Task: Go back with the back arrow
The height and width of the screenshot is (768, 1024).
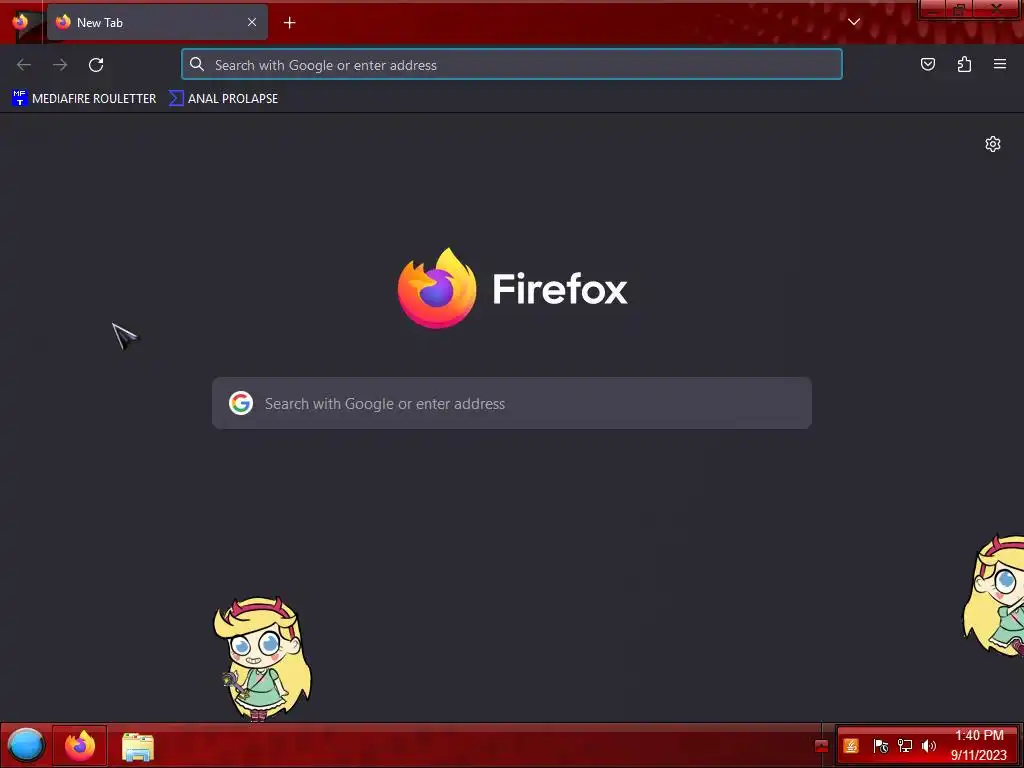Action: point(24,65)
